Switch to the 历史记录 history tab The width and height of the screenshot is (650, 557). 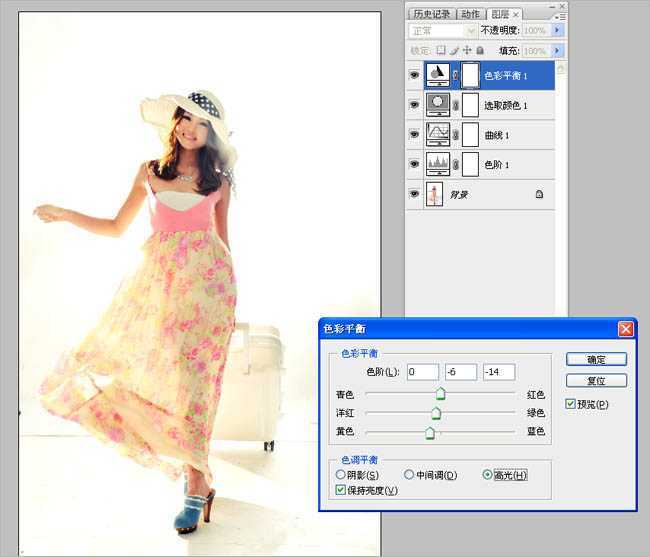pyautogui.click(x=431, y=14)
